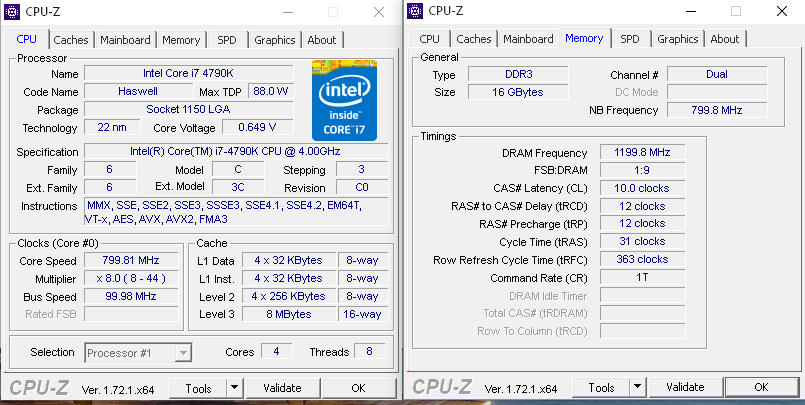Click OK in right CPU-Z window
The image size is (805, 405).
(762, 387)
